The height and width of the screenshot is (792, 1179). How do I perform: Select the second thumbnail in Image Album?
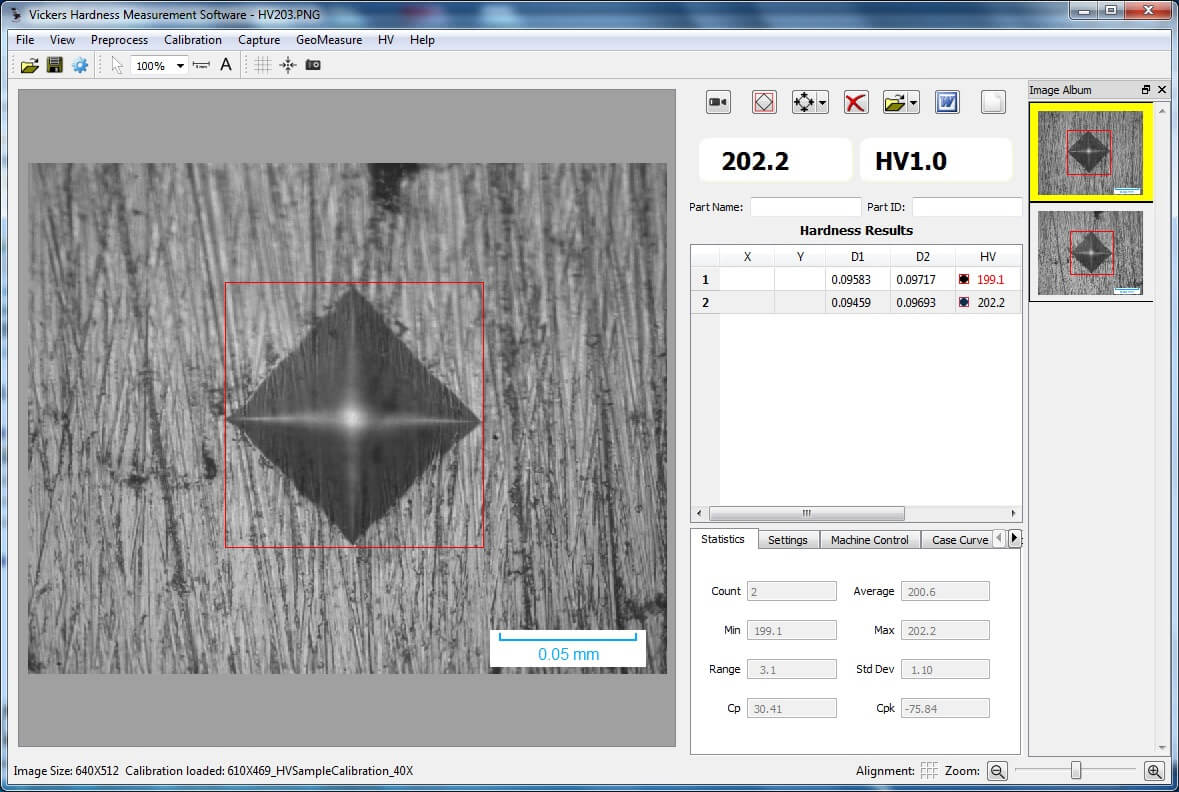pyautogui.click(x=1090, y=252)
